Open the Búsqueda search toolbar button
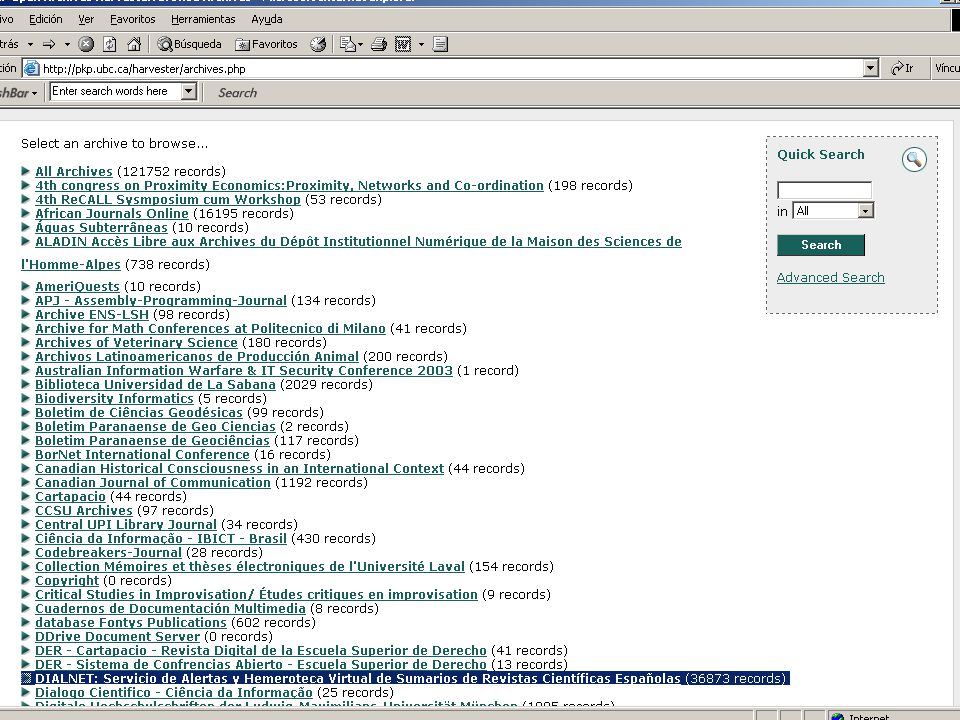The image size is (960, 720). coord(189,44)
